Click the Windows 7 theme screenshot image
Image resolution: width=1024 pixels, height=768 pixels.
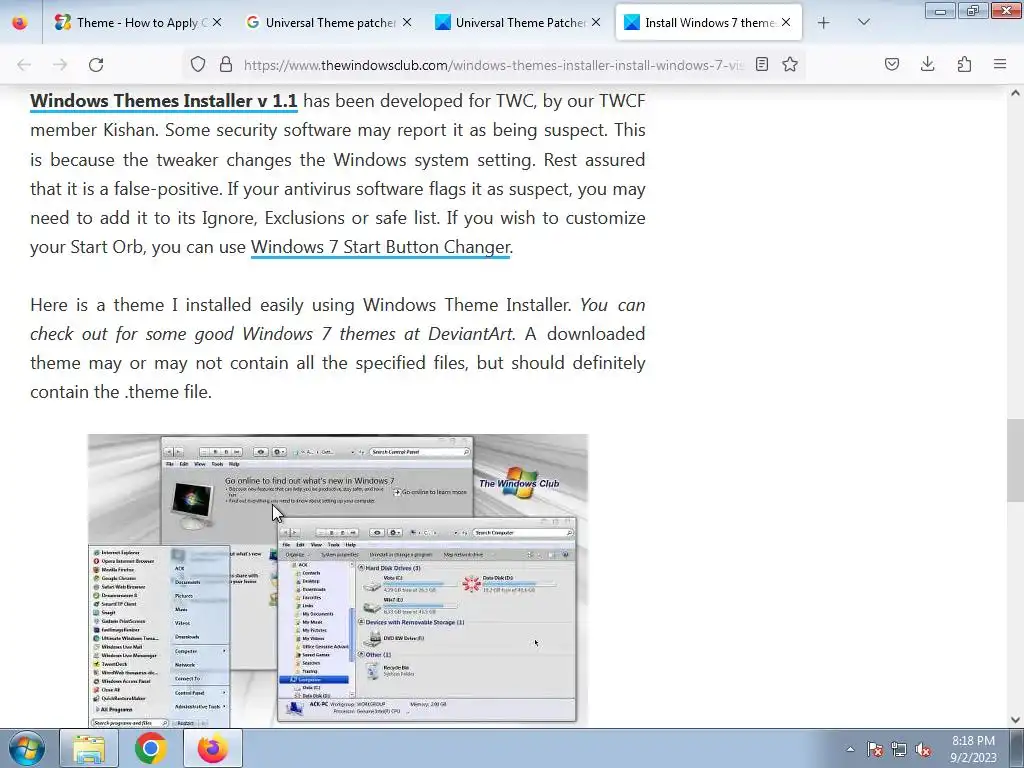tap(338, 580)
